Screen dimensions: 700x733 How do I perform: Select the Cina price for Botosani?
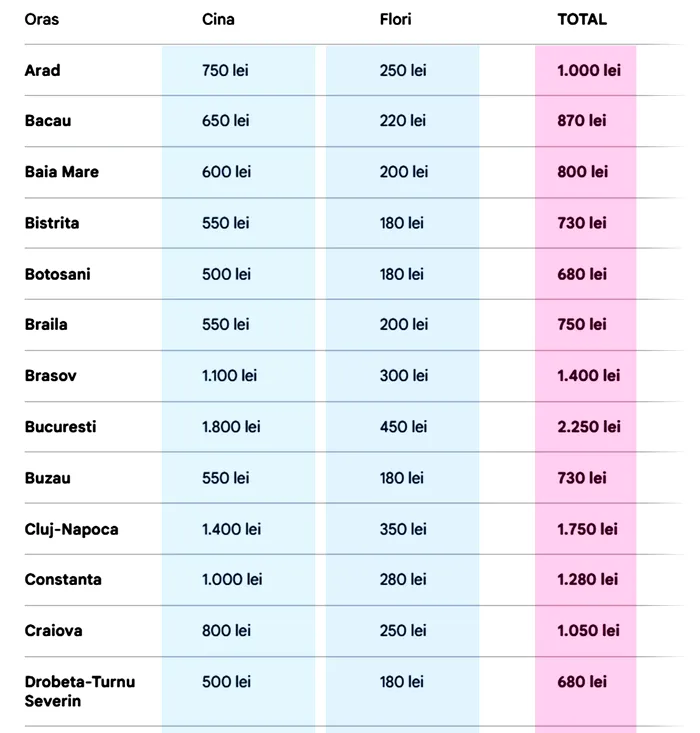226,274
